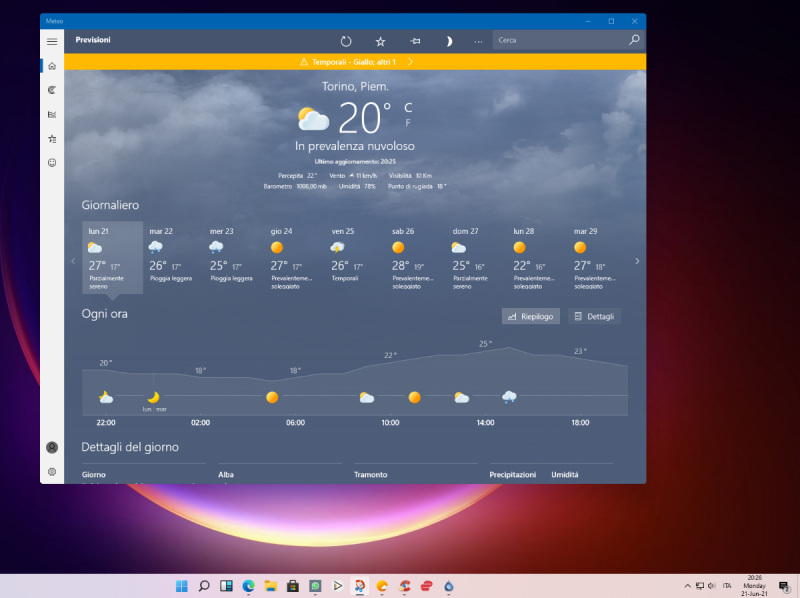This screenshot has width=800, height=598.
Task: Open the Riepilogo hourly view
Action: [x=530, y=315]
